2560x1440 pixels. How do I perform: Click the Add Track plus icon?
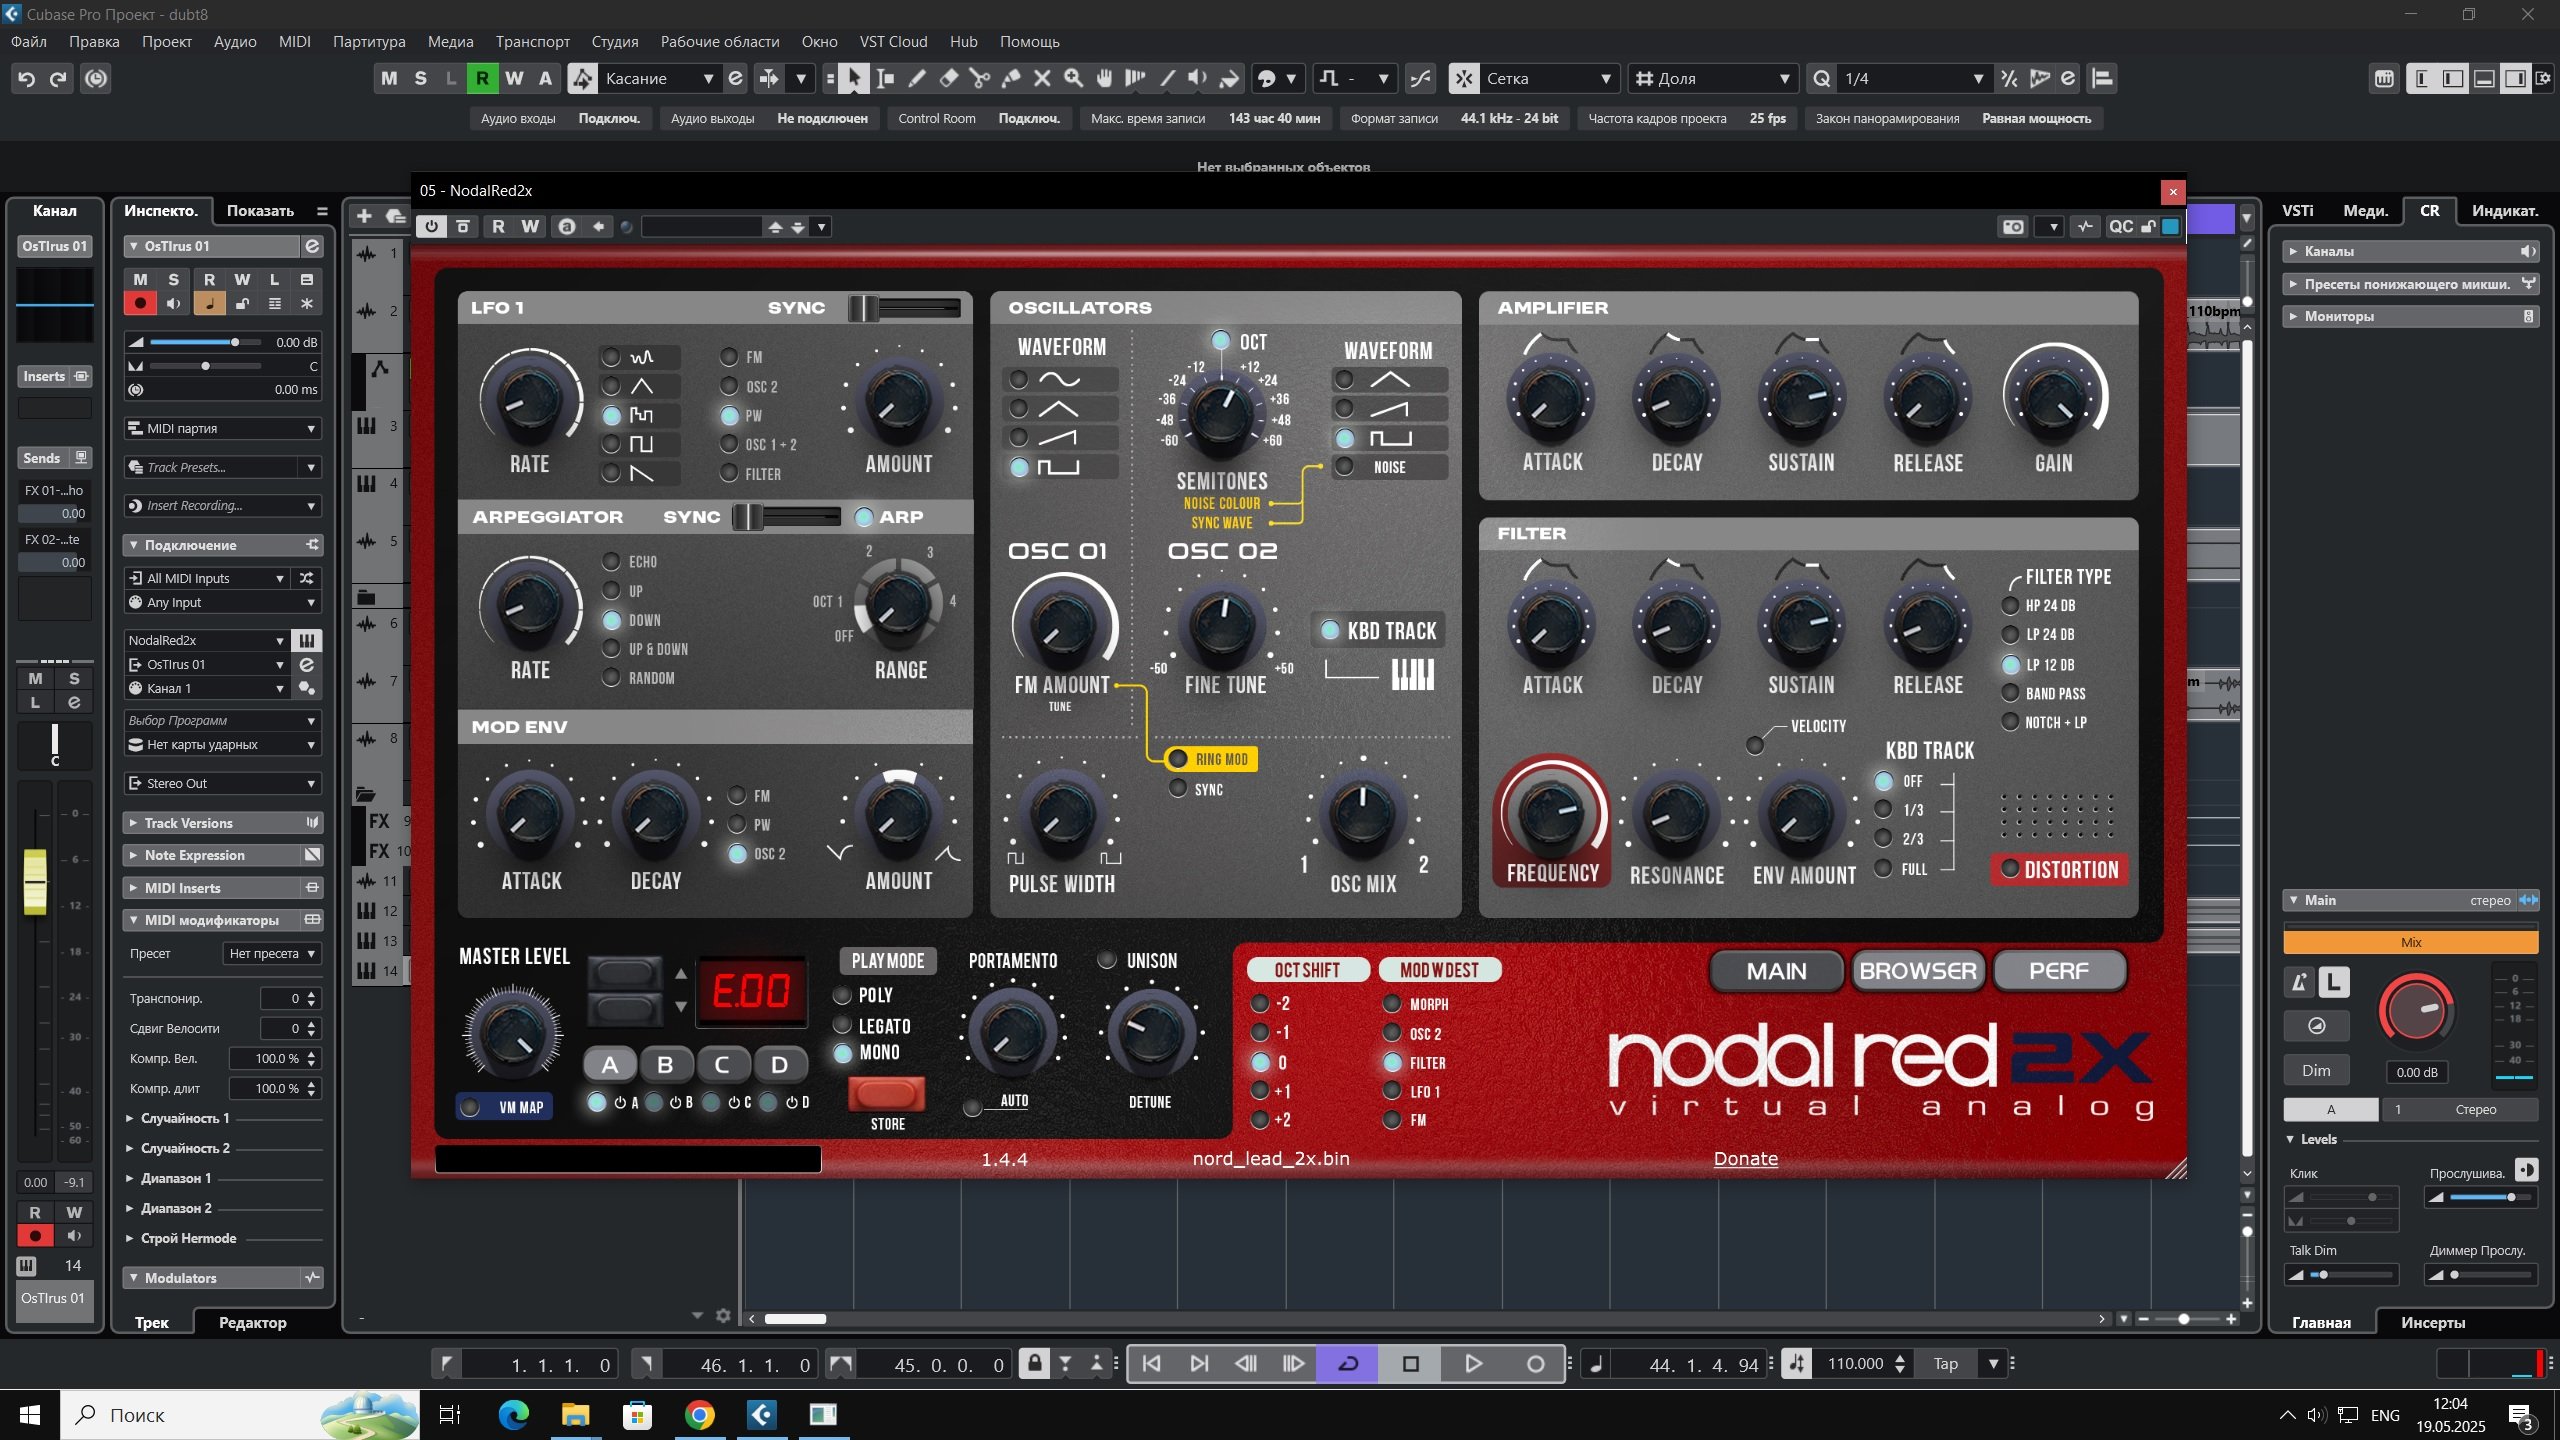click(x=364, y=216)
